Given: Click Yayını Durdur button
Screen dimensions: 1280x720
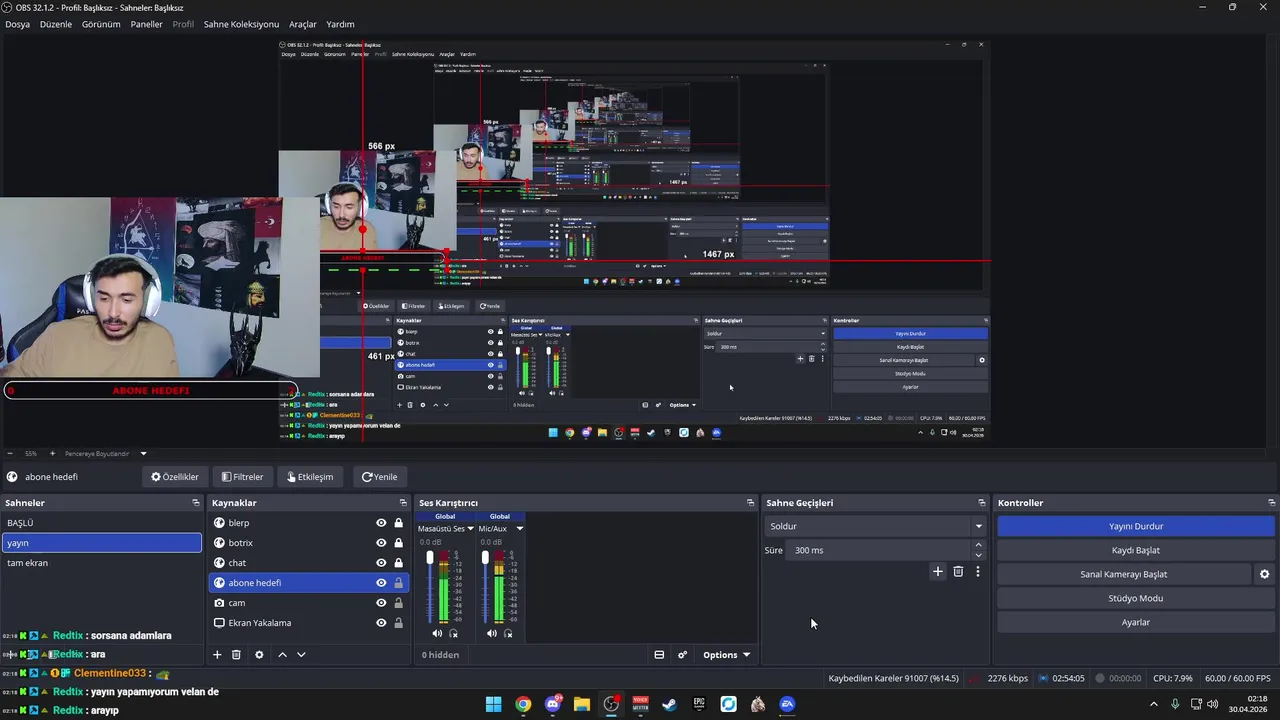Looking at the screenshot, I should (1136, 526).
